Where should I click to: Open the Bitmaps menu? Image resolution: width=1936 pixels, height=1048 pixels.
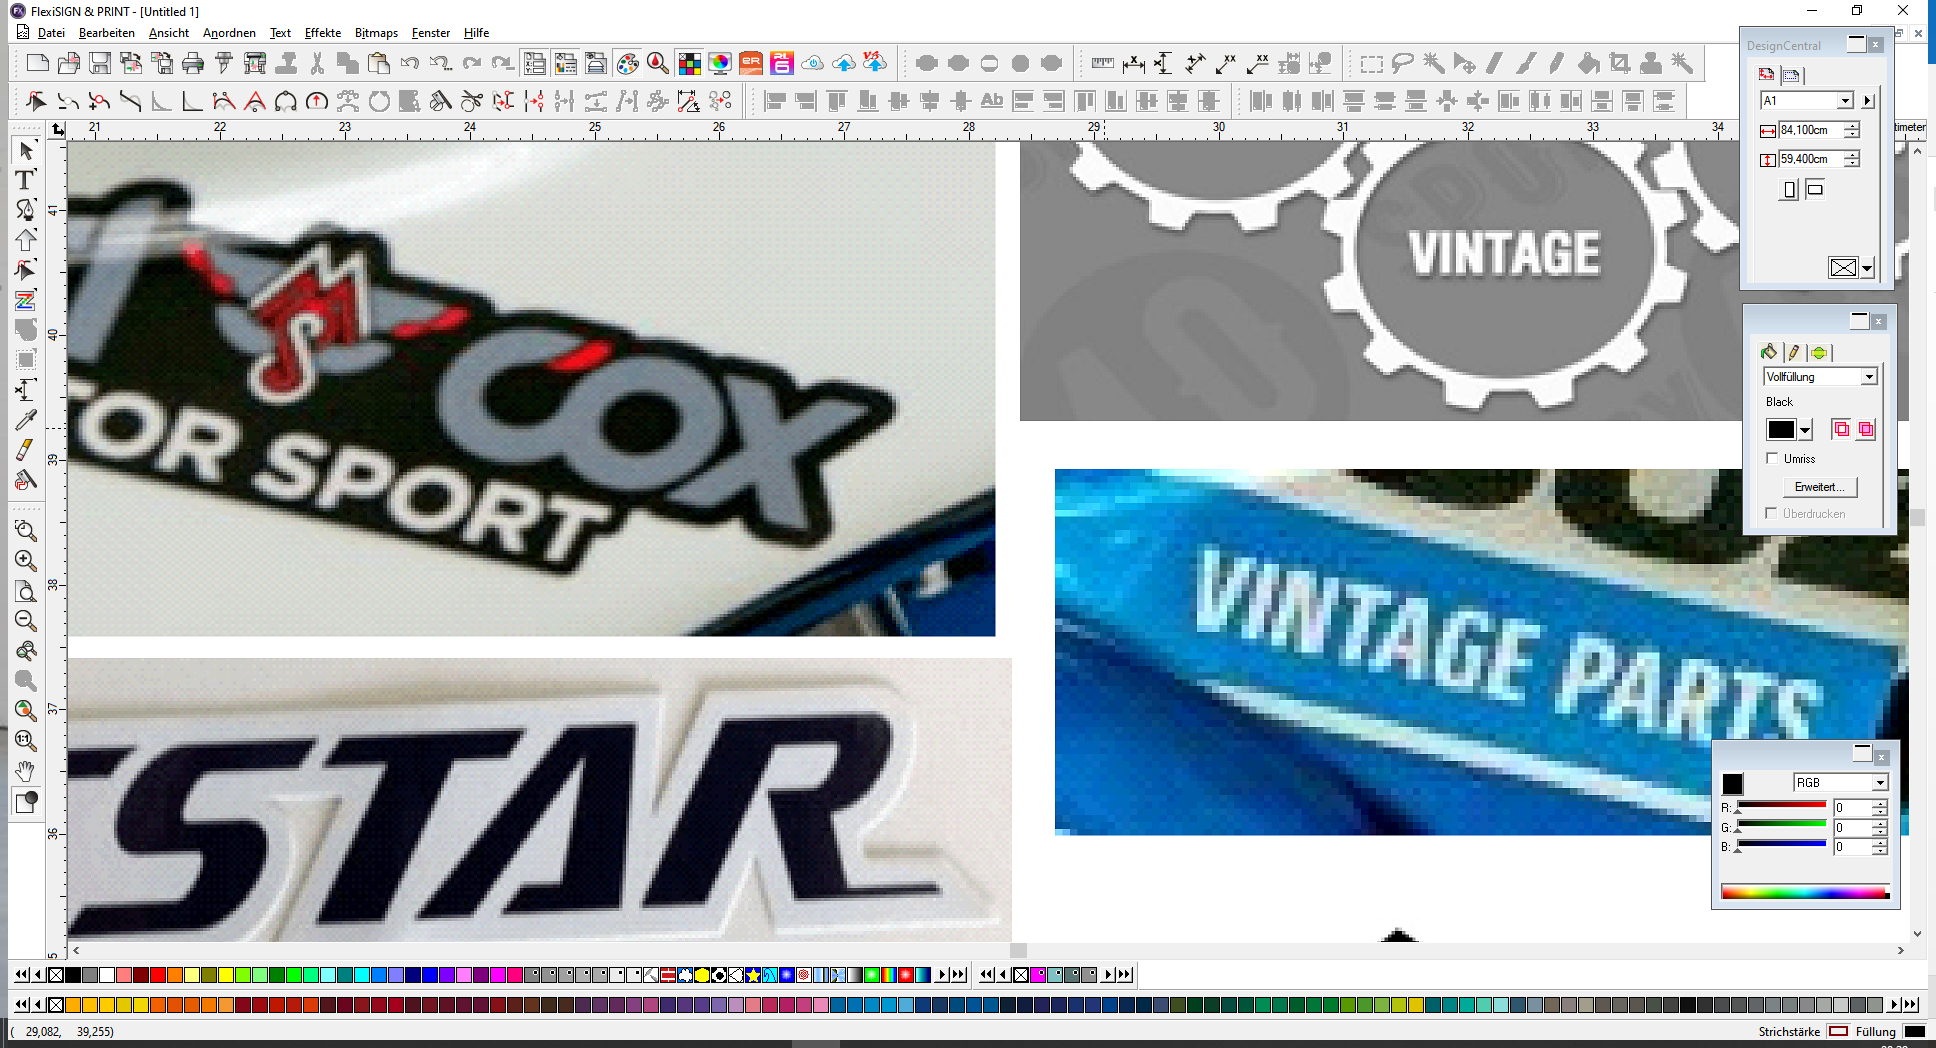coord(376,33)
